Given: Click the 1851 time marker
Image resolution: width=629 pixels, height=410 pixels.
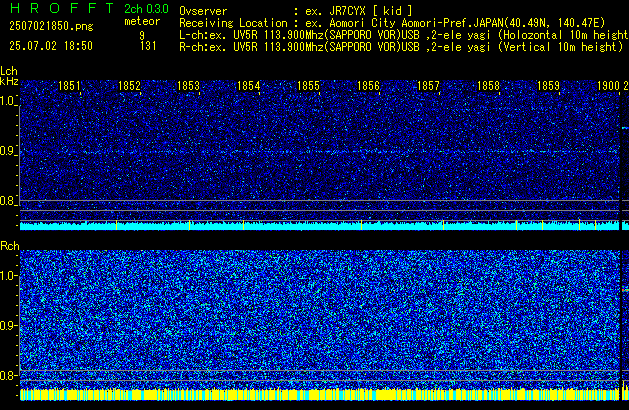Looking at the screenshot, I should tap(69, 86).
